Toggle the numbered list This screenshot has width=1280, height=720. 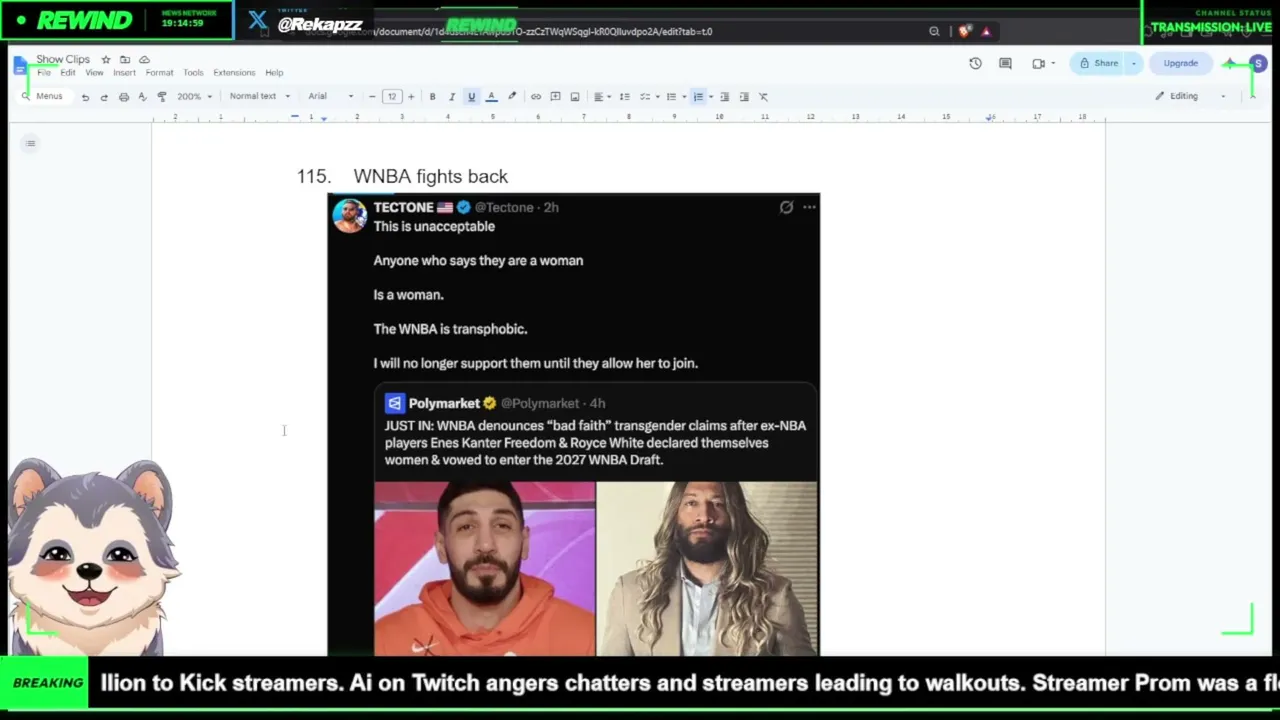click(x=698, y=97)
